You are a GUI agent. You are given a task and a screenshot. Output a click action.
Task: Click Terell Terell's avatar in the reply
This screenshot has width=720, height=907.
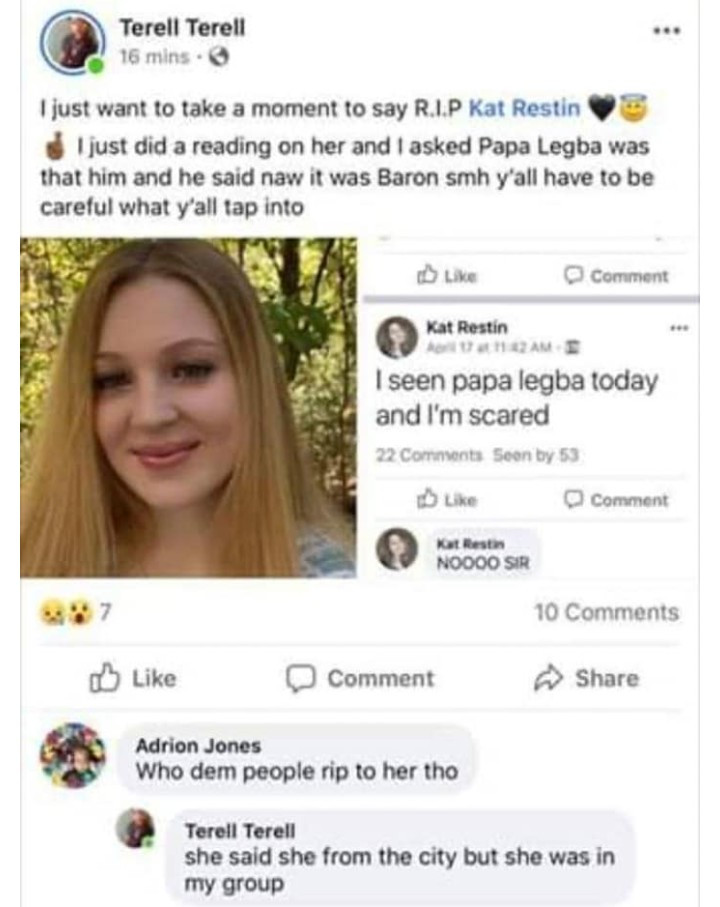[135, 829]
